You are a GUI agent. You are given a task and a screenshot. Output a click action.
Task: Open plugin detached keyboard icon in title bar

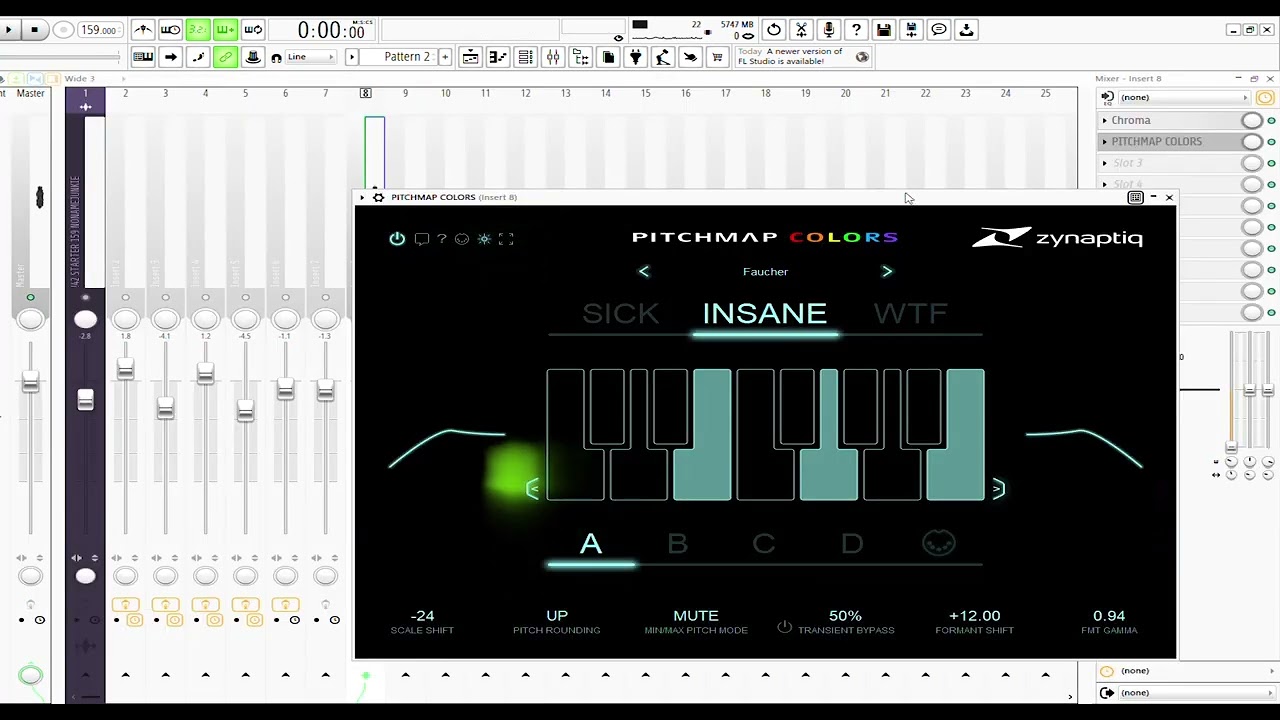coord(1135,197)
